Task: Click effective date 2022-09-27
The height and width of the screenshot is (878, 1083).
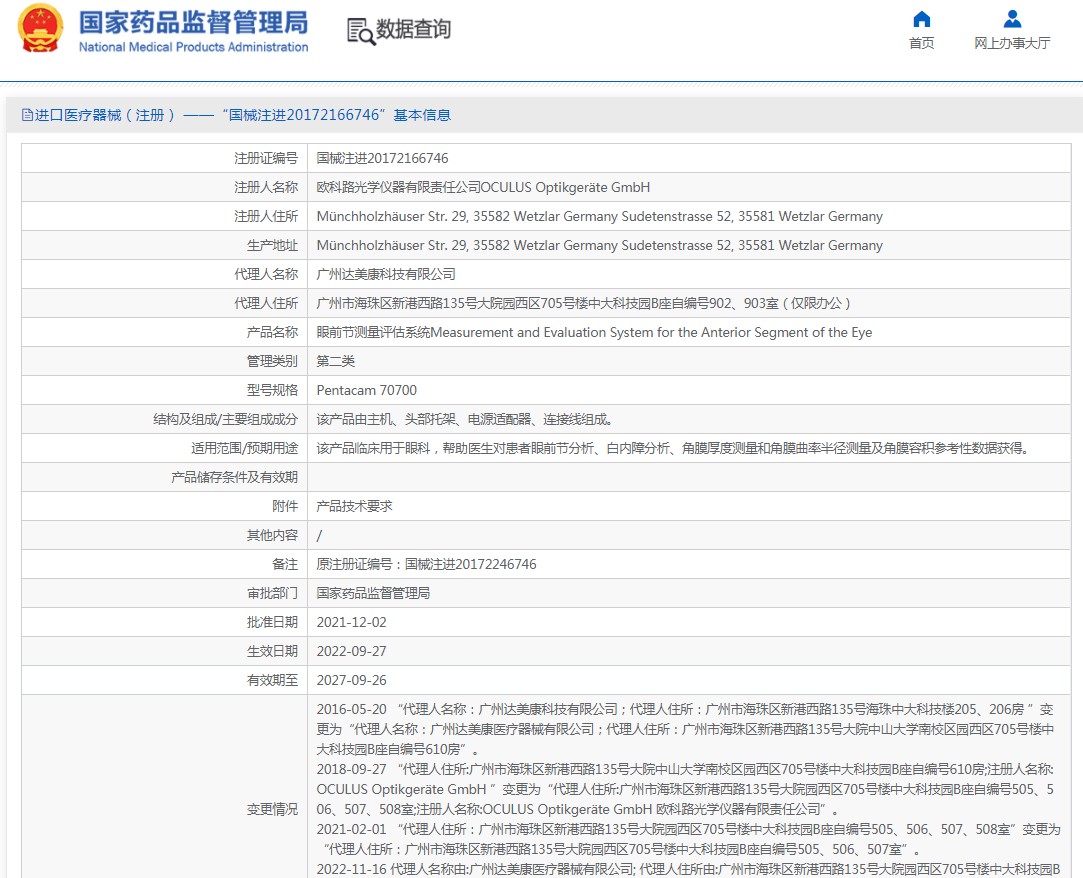Action: coord(352,651)
